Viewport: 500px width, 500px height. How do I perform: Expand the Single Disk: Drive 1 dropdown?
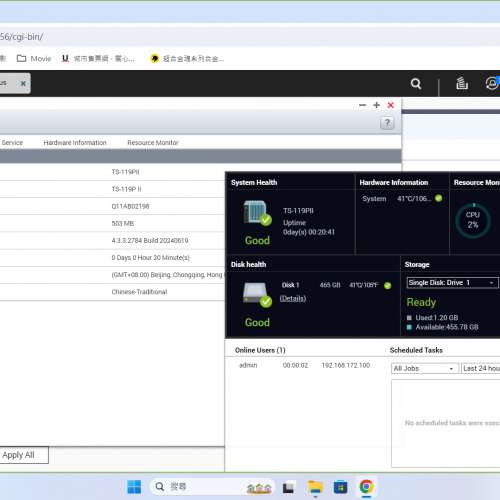point(452,283)
